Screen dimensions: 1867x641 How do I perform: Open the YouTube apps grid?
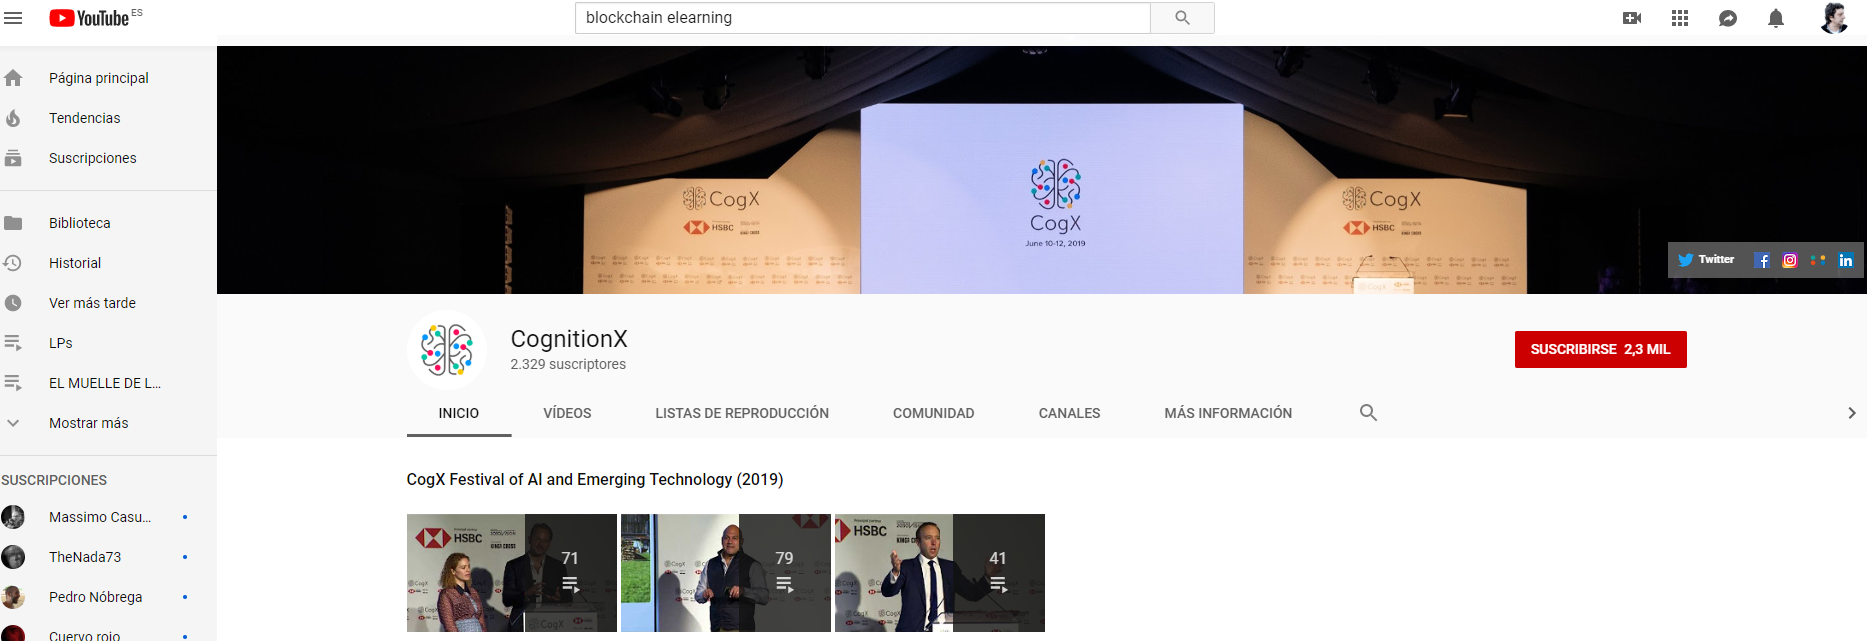coord(1680,18)
